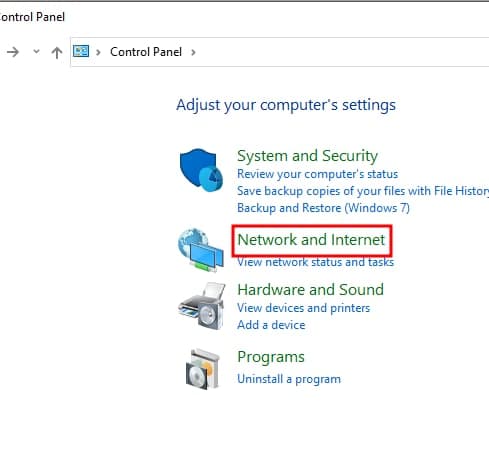Open System and Security category
489x476 pixels.
pos(307,156)
